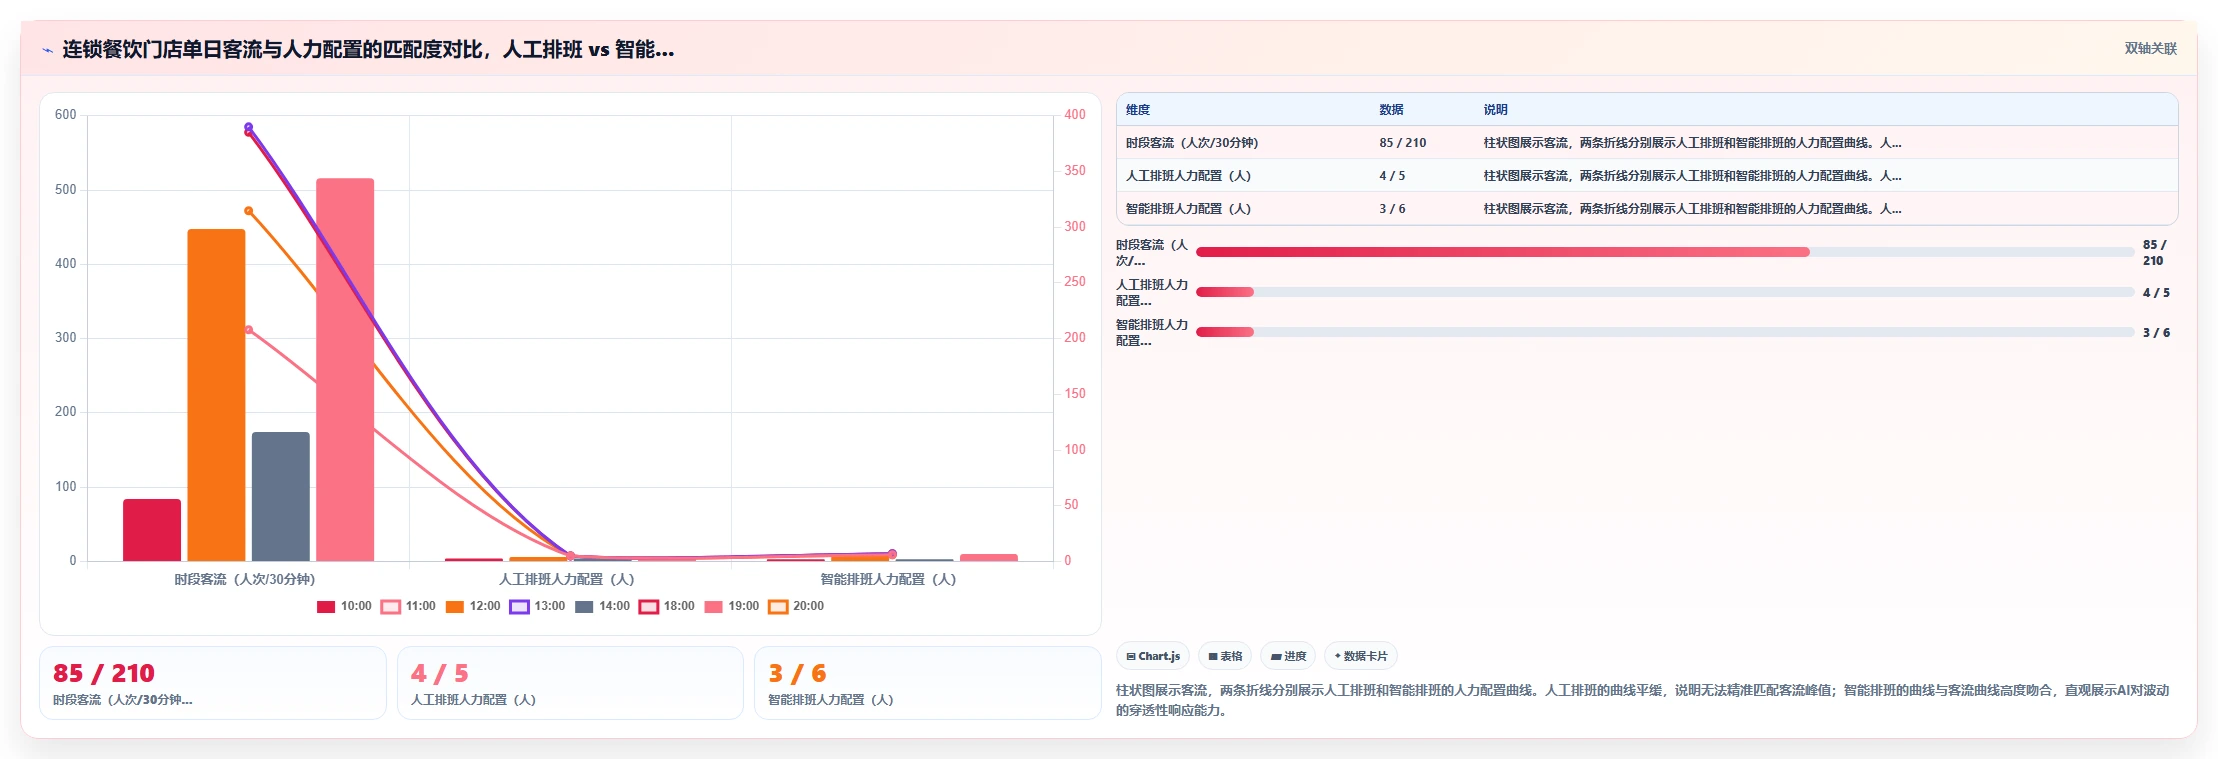Click the 数据 column header
The image size is (2218, 759).
(1391, 110)
